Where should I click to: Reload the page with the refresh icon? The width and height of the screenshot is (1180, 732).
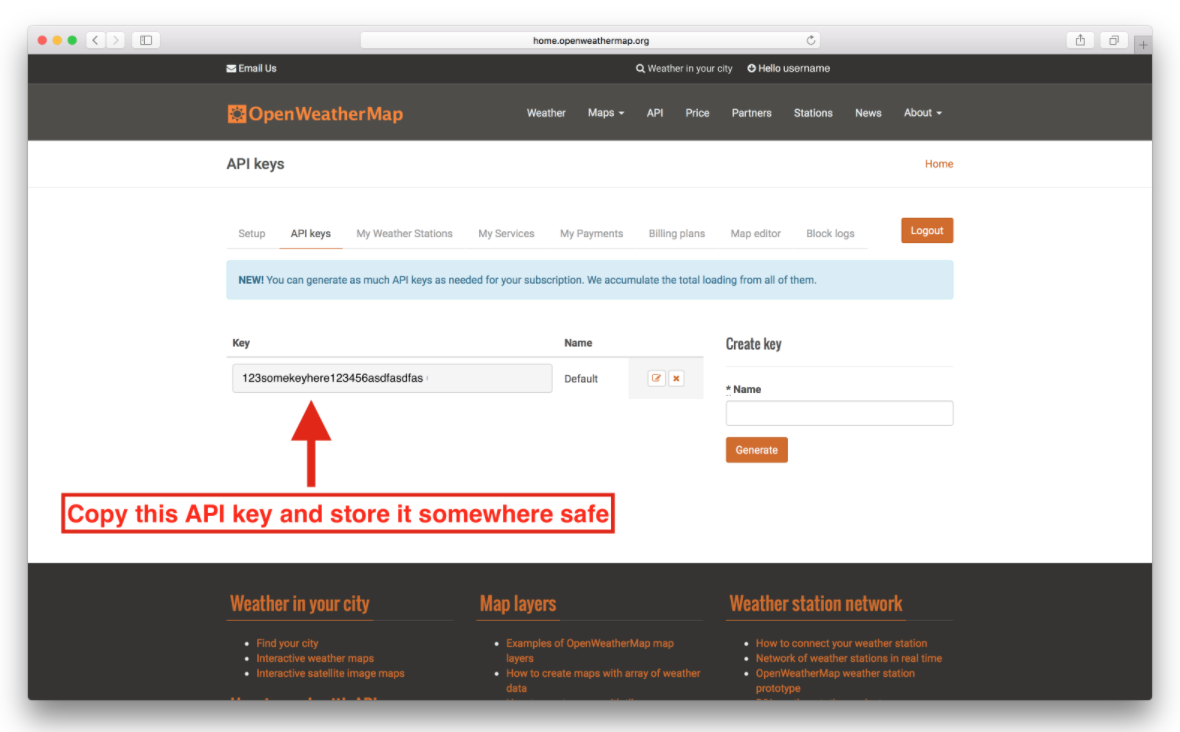coord(810,40)
